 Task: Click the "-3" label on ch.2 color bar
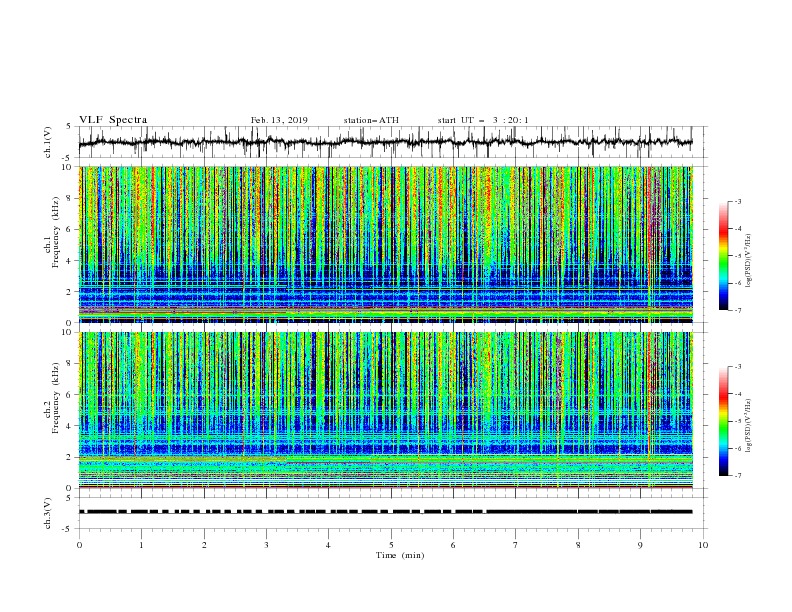(738, 367)
